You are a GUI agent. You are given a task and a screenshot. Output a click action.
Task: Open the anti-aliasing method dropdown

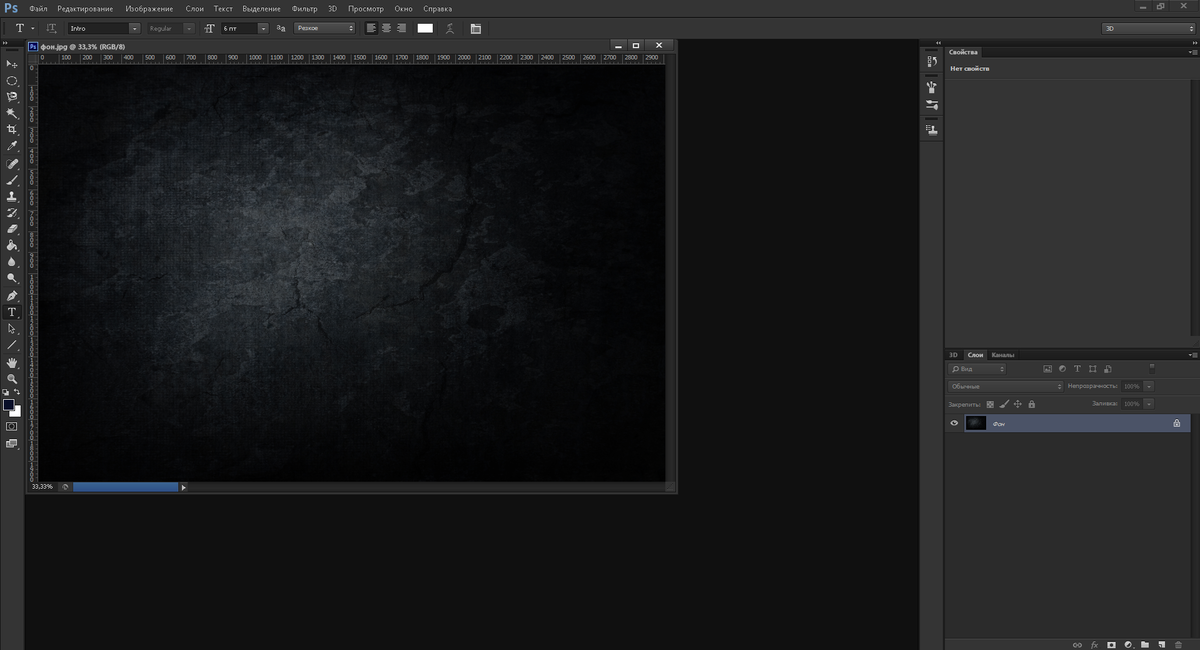(325, 28)
